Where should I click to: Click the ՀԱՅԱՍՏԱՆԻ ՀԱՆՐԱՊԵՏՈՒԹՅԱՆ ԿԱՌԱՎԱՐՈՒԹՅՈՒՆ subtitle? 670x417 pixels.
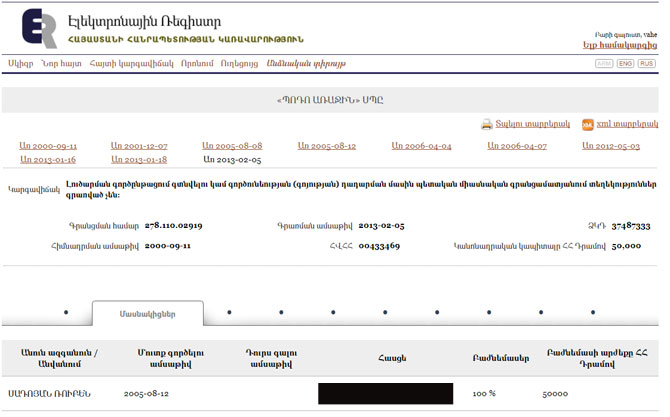(186, 40)
